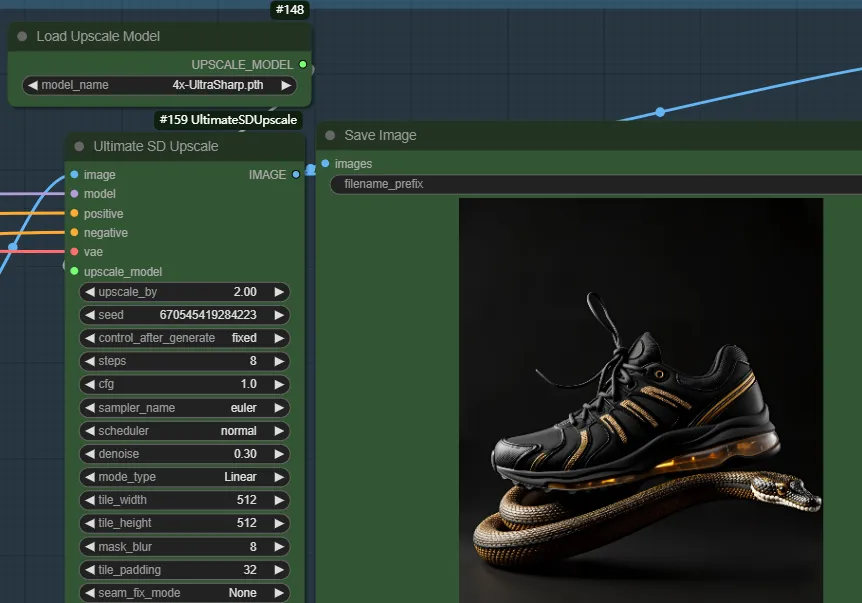Increase upscale_by with right arrow
Screen dimensions: 862x603
click(279, 292)
